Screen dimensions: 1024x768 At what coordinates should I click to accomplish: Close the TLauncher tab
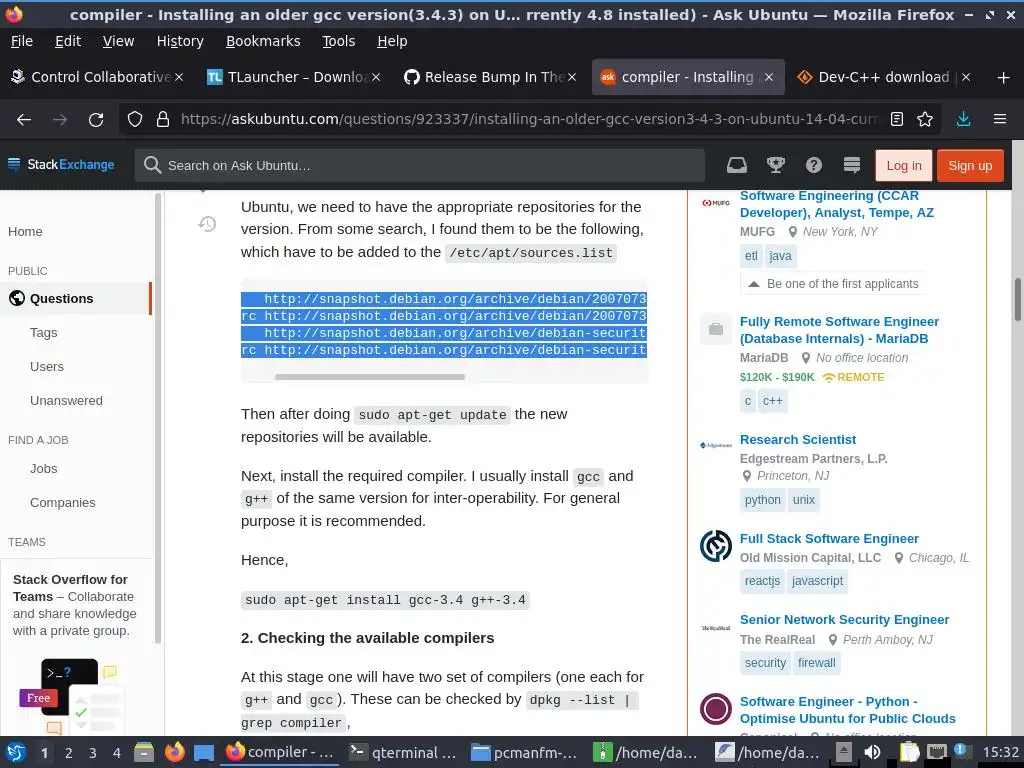(376, 77)
